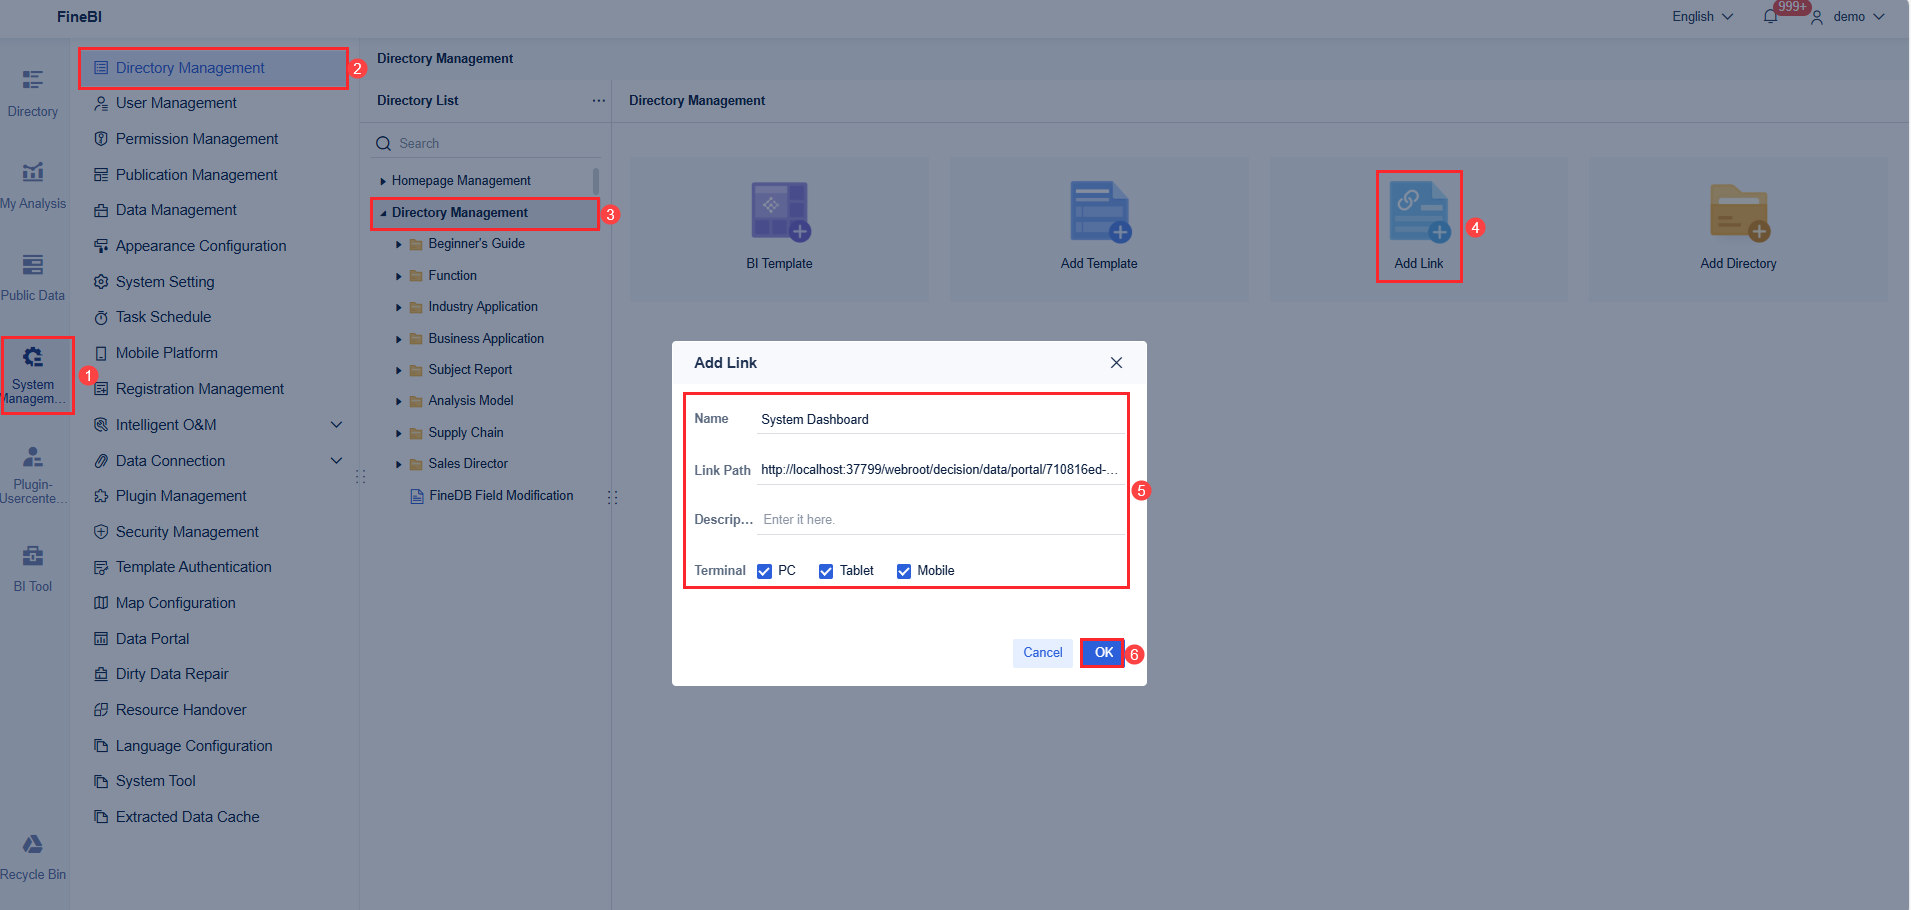Expand the Homepage Management tree node
The image size is (1911, 910).
(383, 182)
